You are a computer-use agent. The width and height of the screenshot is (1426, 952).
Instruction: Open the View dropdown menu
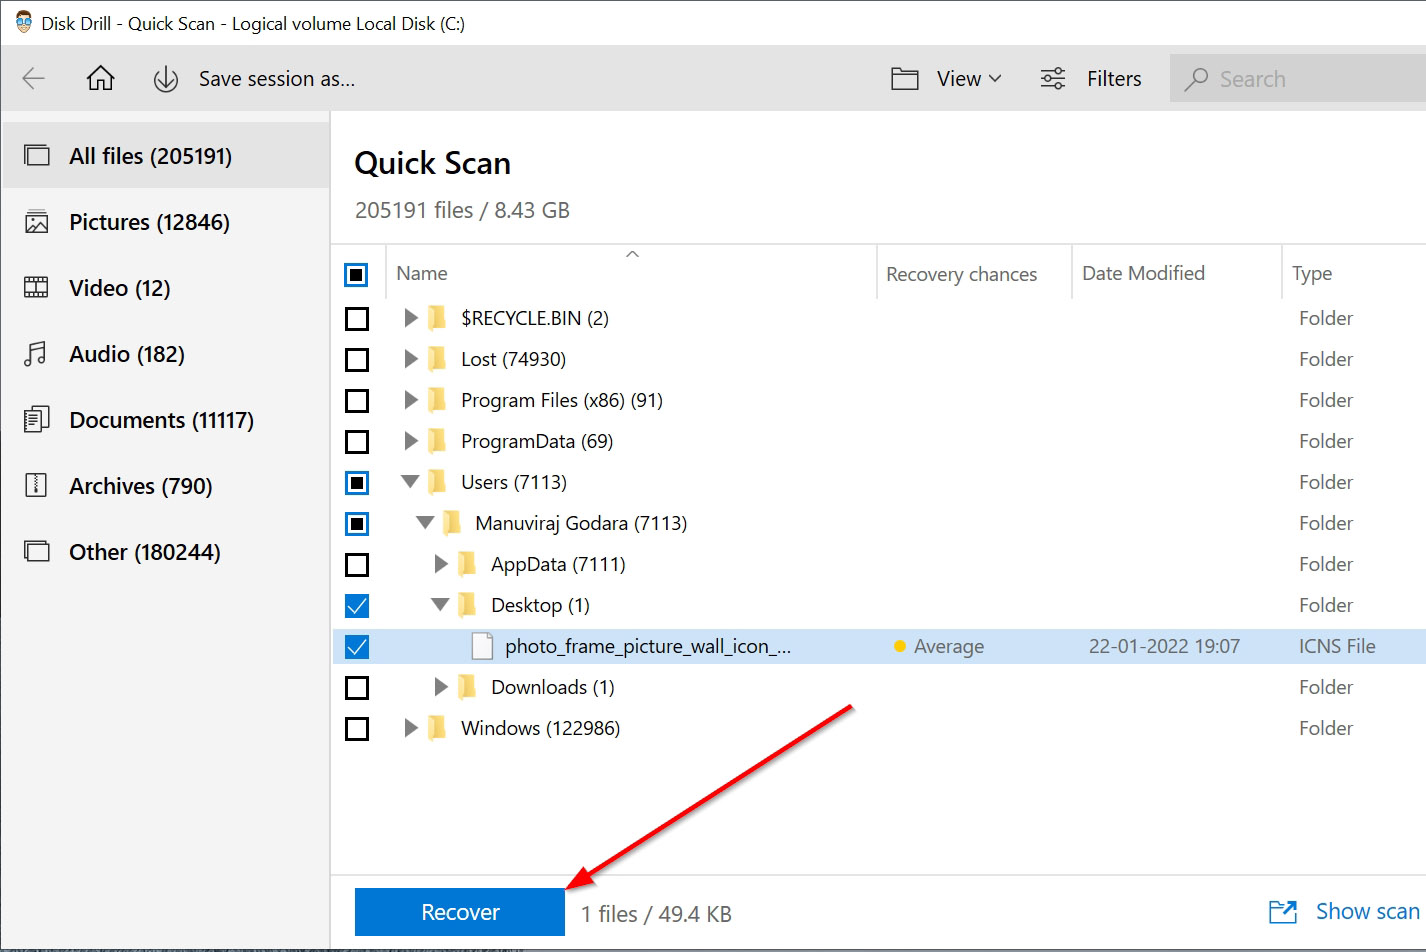(x=969, y=79)
